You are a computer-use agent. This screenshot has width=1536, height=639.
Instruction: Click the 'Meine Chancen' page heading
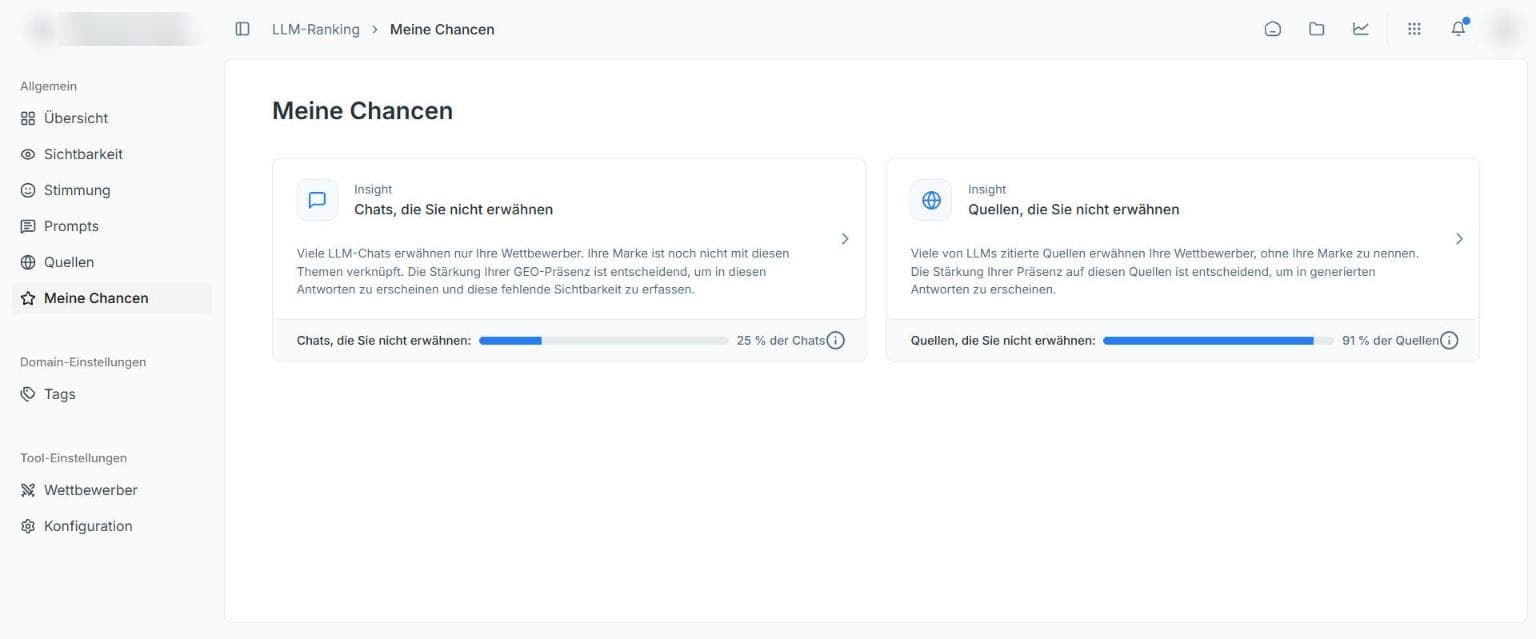(362, 110)
